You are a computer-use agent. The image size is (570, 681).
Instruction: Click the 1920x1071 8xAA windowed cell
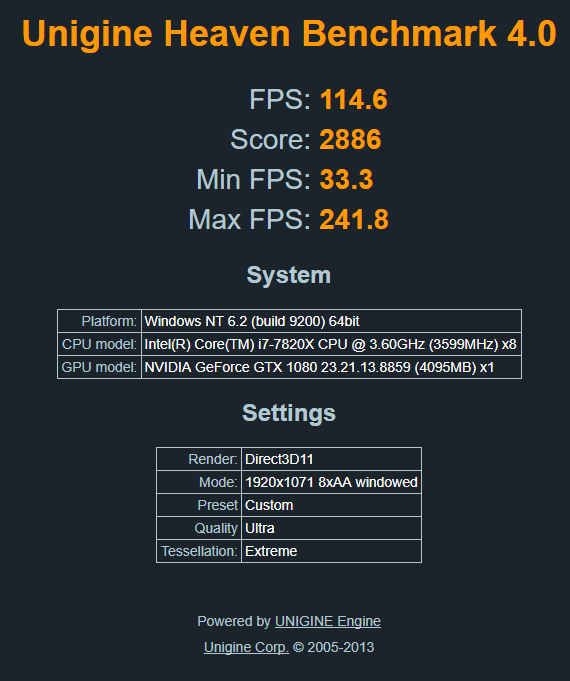click(x=331, y=483)
